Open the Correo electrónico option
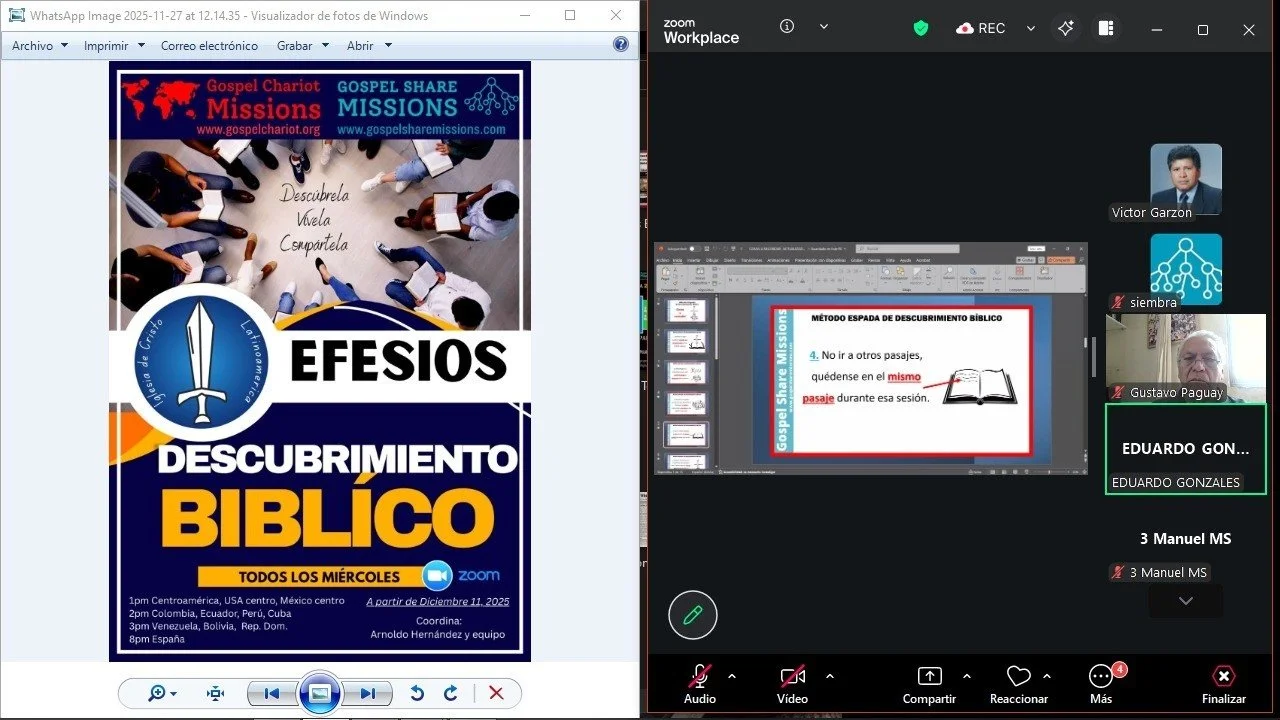The width and height of the screenshot is (1280, 720). coord(209,45)
